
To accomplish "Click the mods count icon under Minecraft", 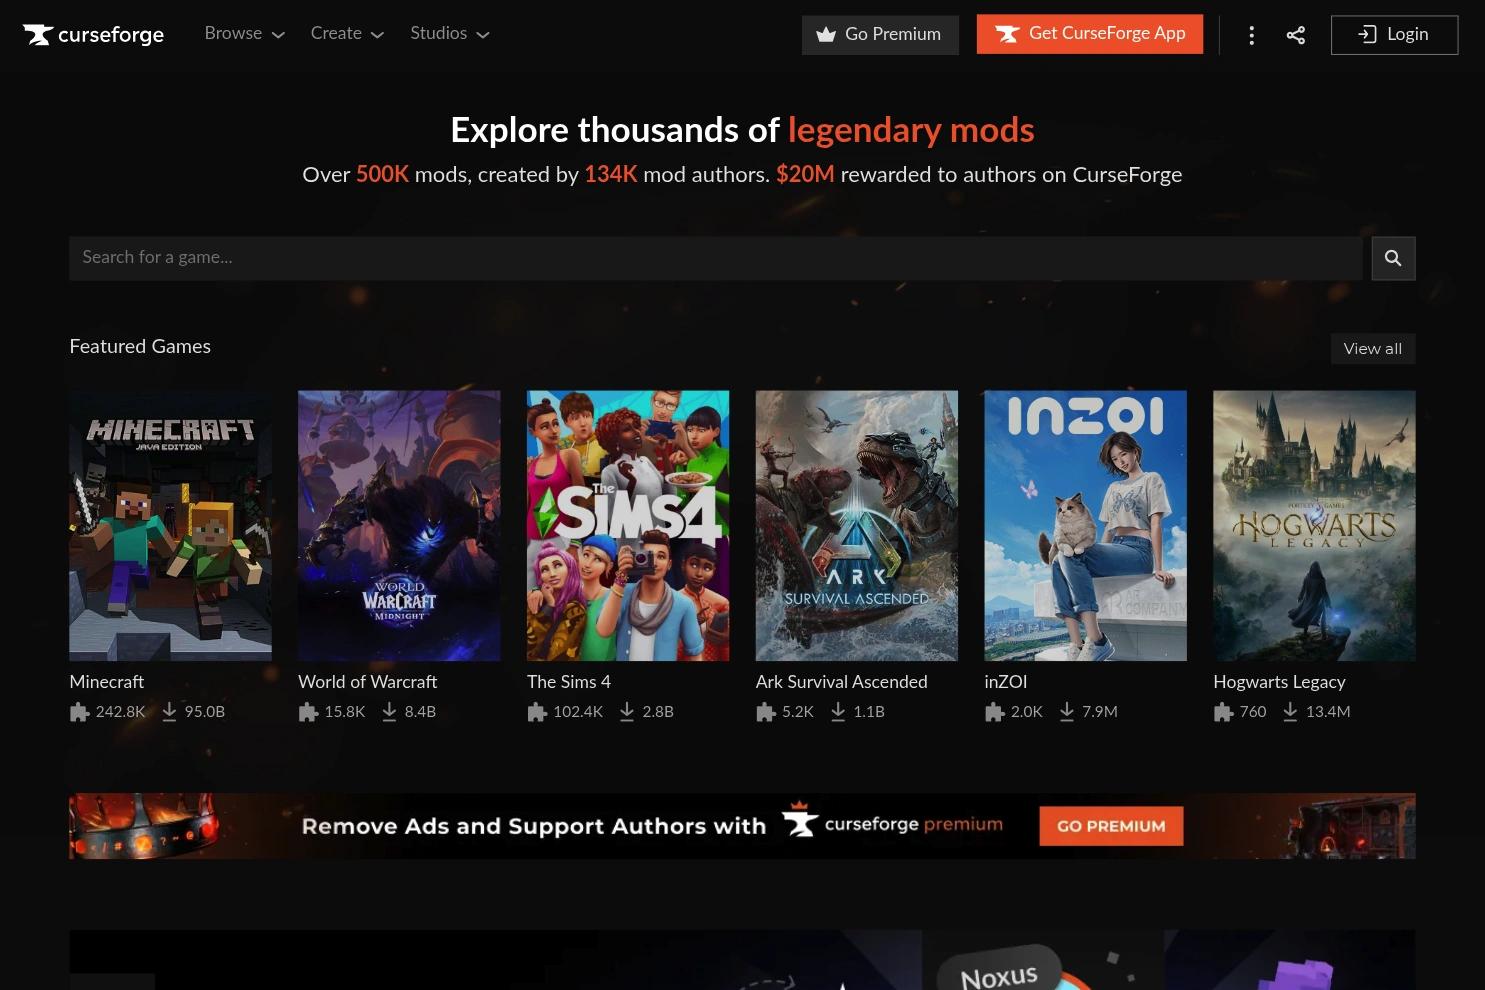I will (79, 712).
